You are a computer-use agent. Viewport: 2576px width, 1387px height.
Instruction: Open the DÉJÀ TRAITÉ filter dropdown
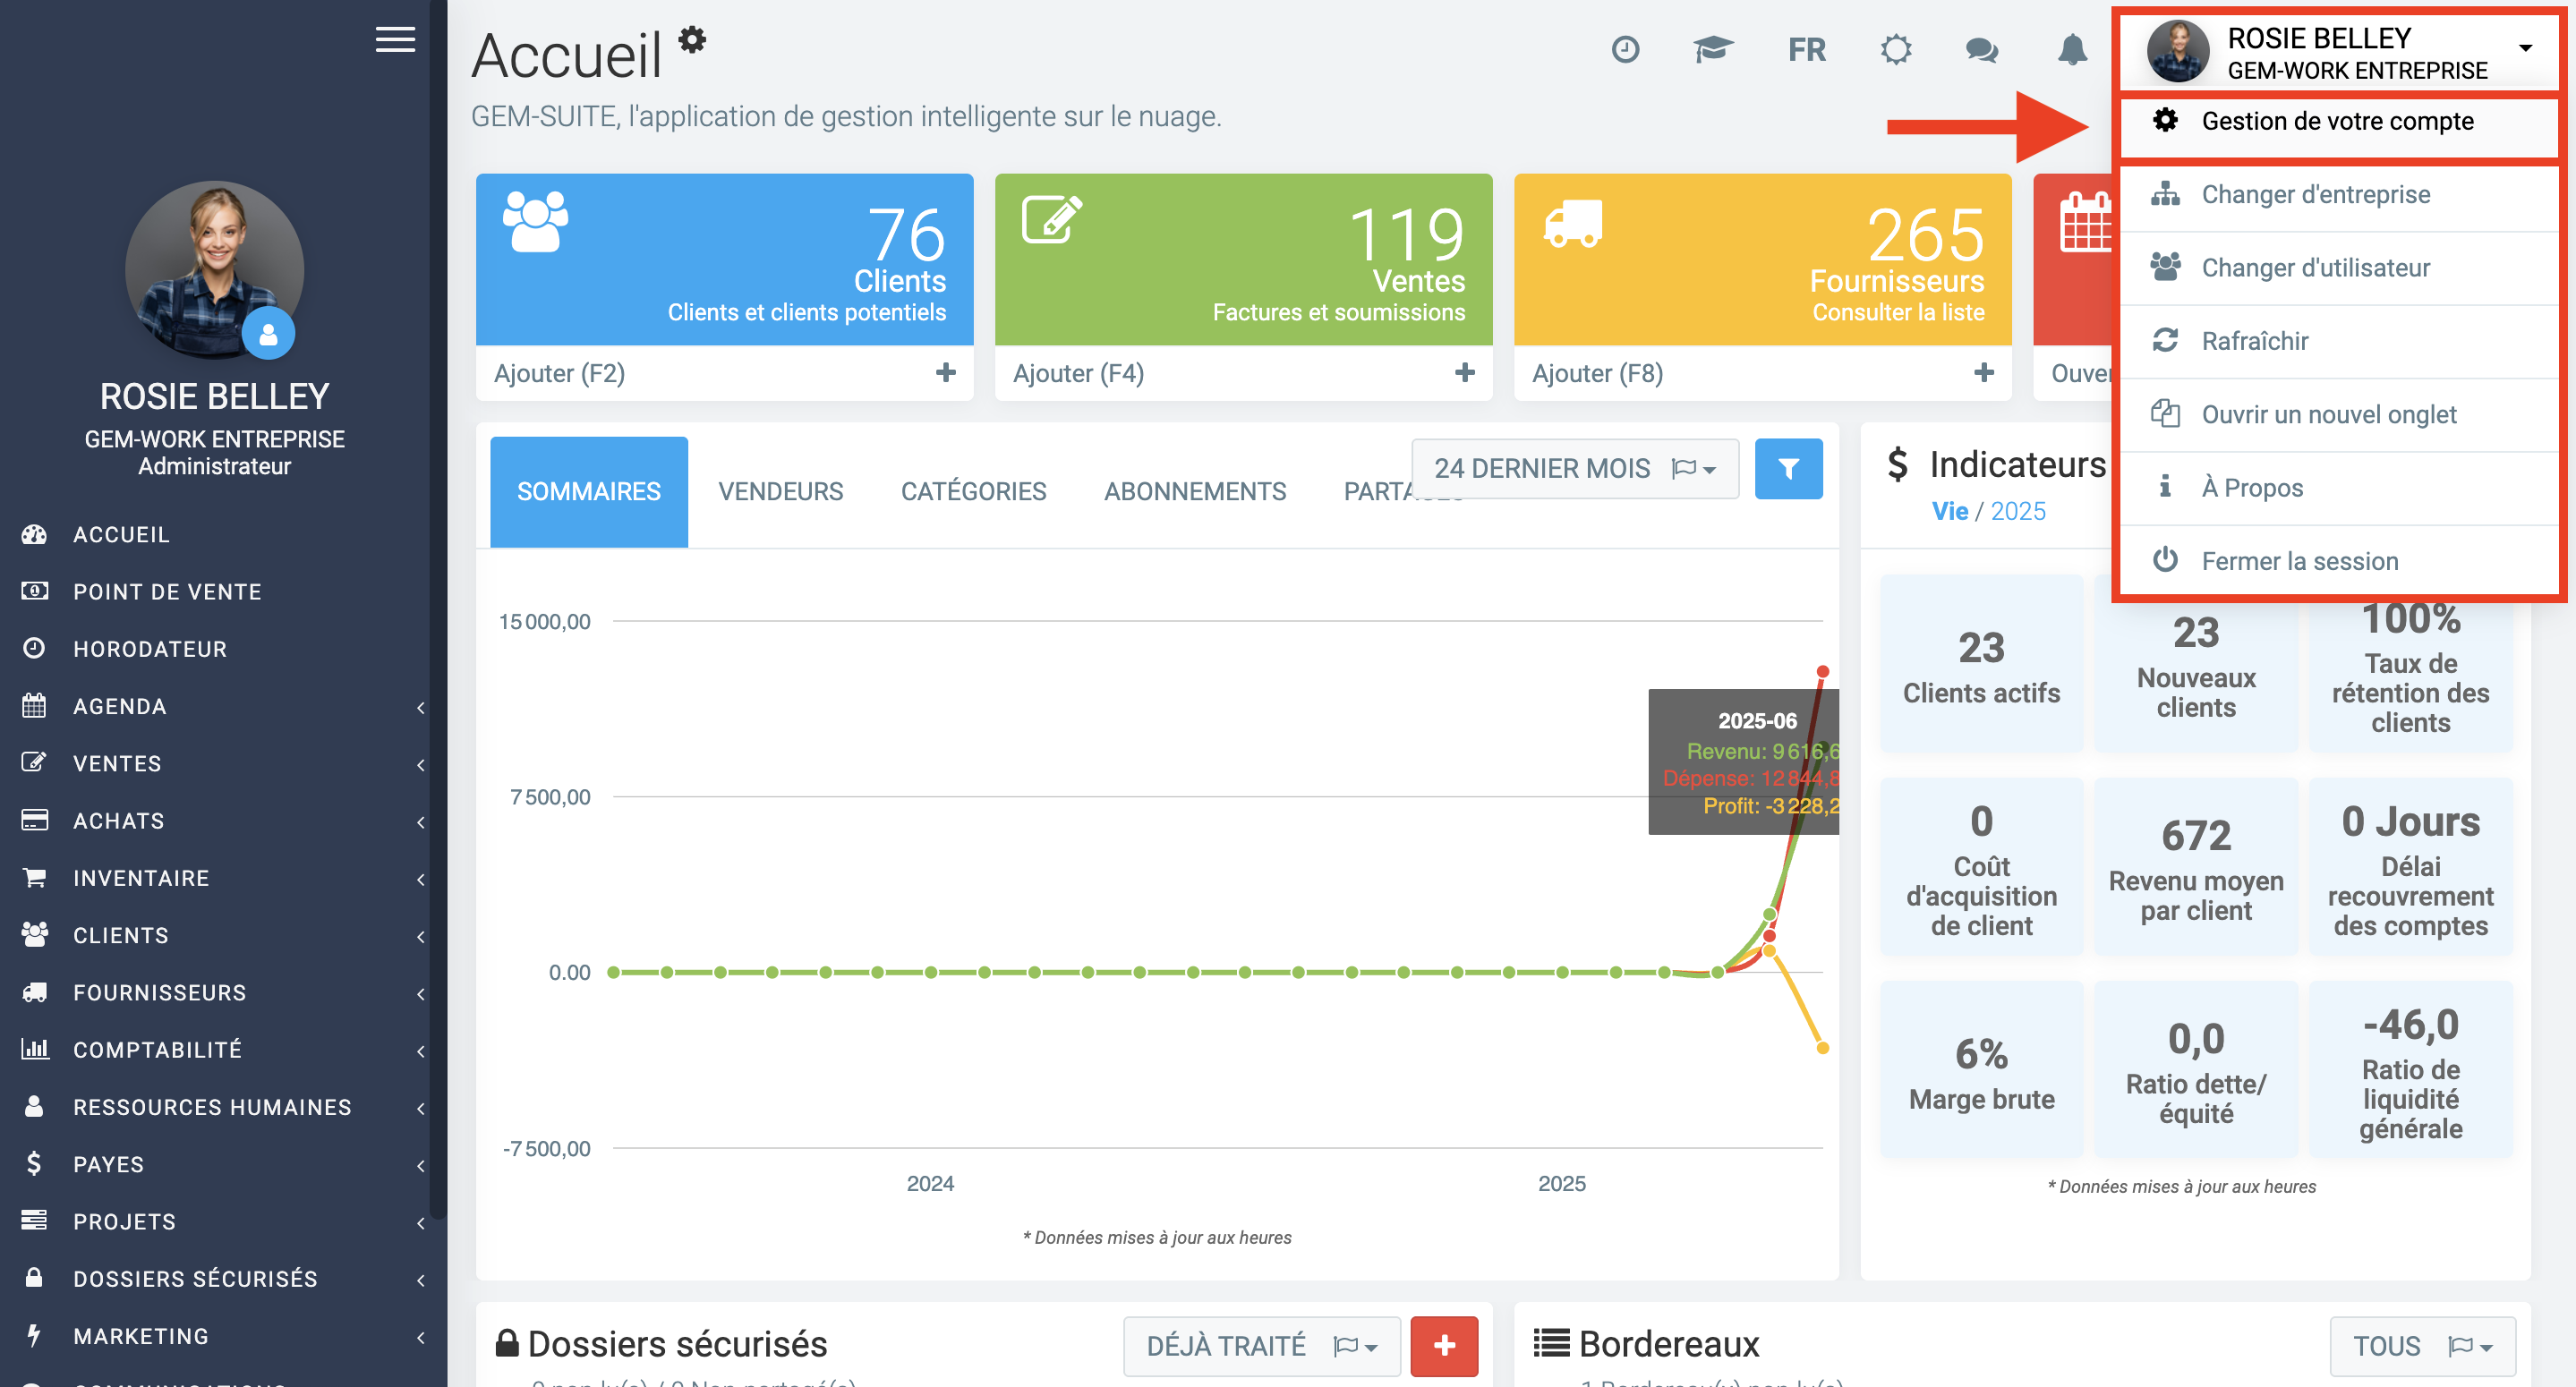pos(1261,1345)
